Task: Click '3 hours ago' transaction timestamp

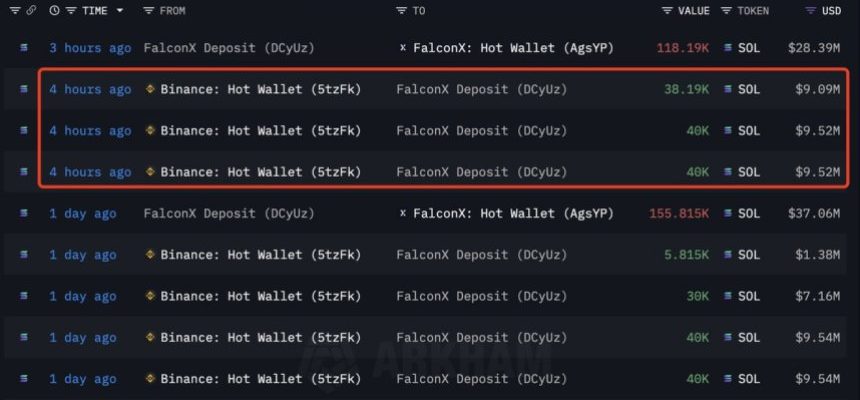Action: click(x=90, y=48)
